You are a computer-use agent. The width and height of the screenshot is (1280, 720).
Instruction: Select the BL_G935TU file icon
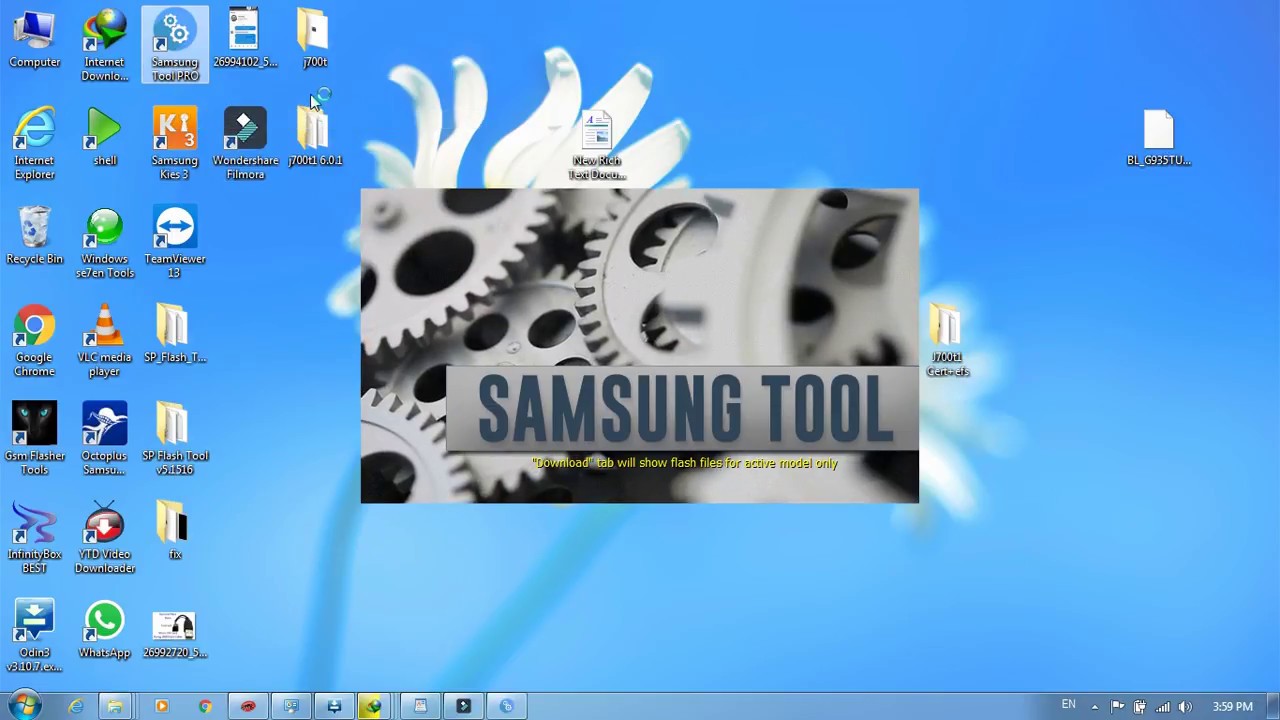click(1159, 138)
